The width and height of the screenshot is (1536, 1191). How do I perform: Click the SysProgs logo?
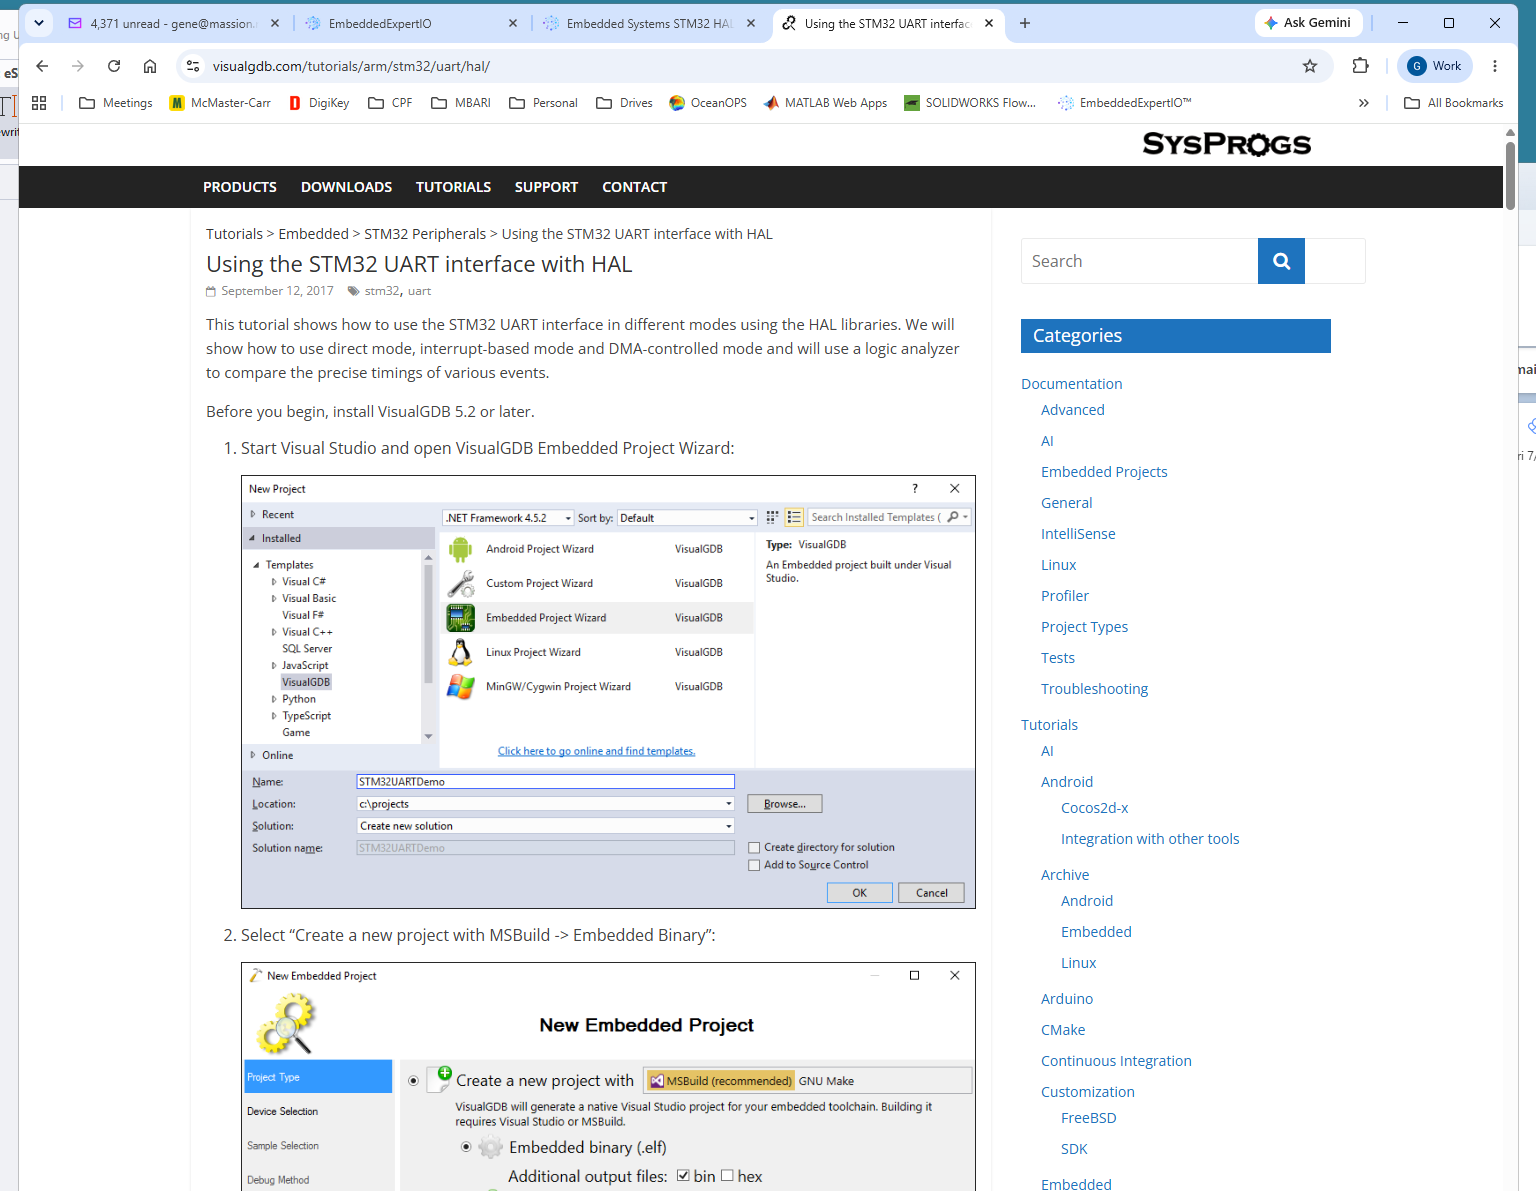1226,144
